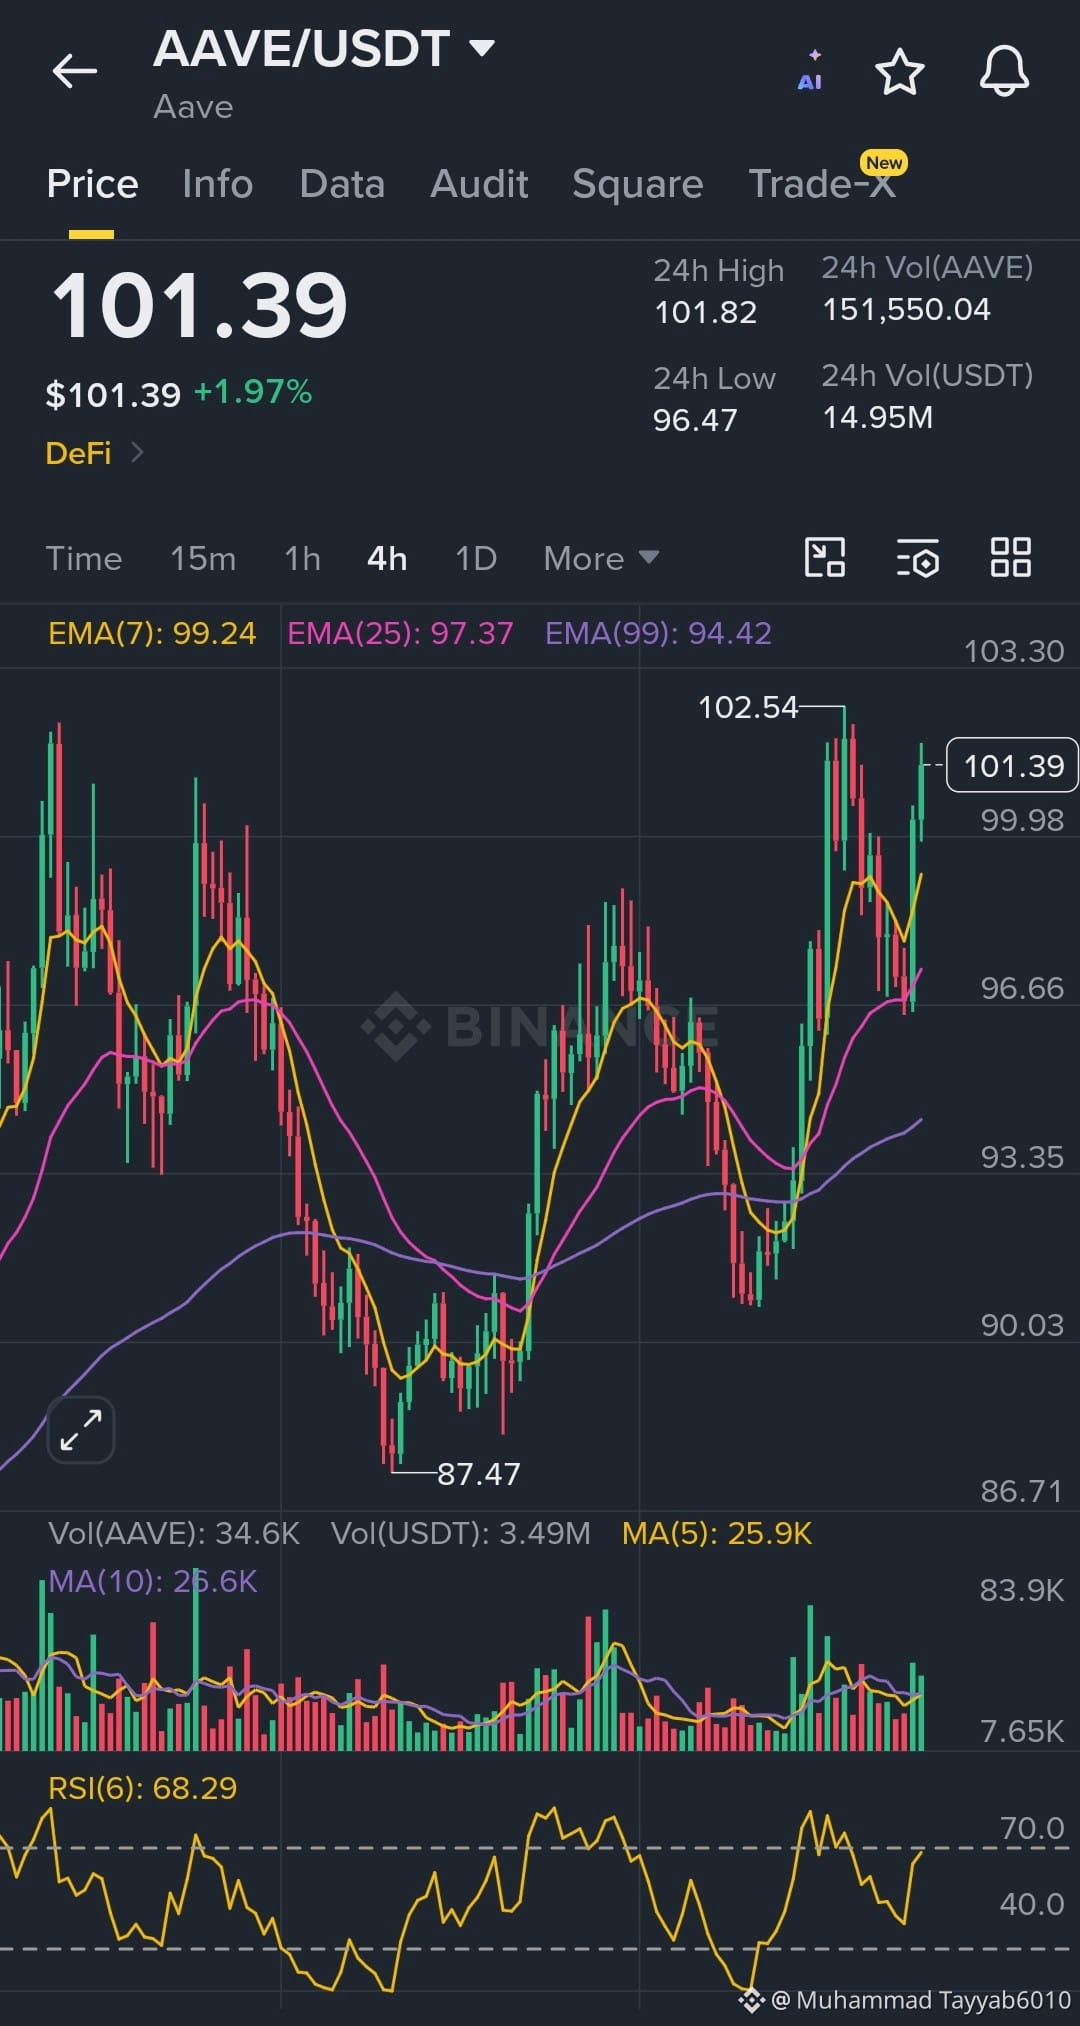Select the 15m chart interval
This screenshot has height=2026, width=1080.
[x=203, y=558]
